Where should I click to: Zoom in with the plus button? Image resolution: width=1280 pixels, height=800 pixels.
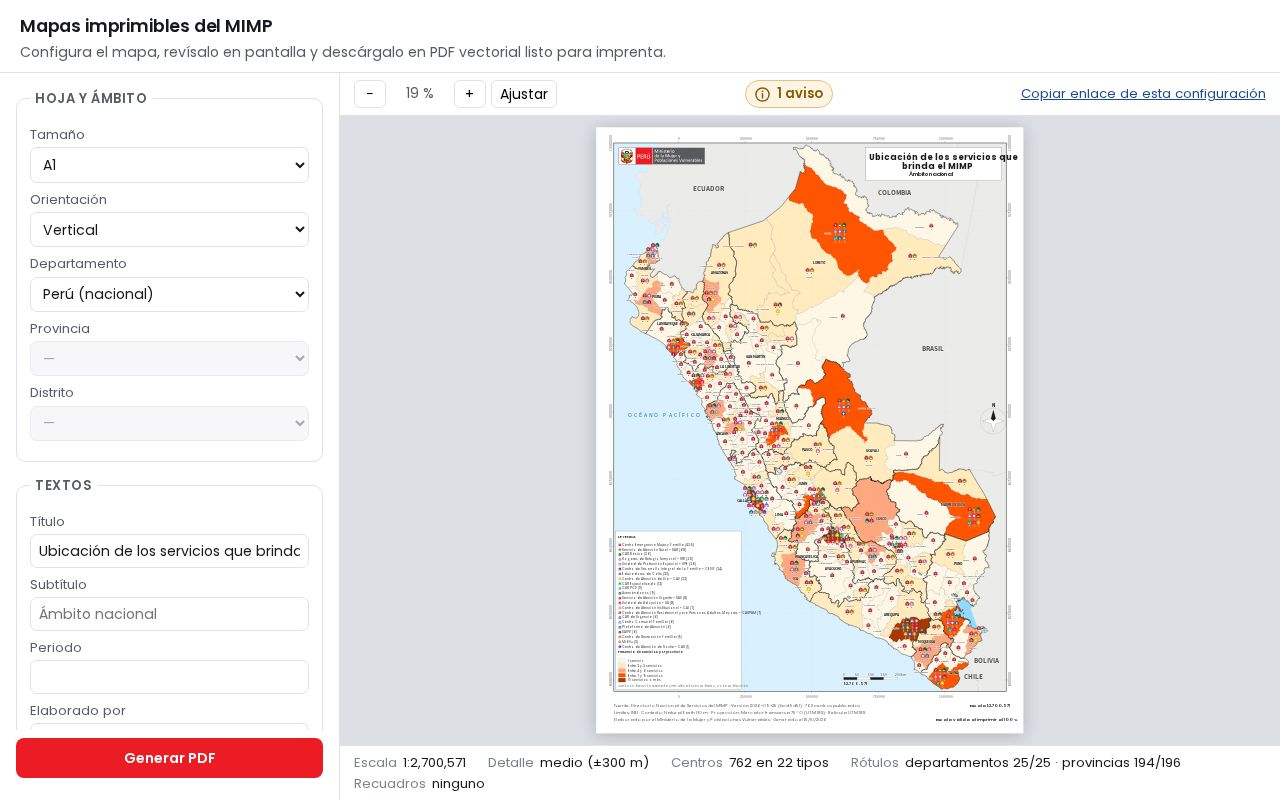[x=469, y=94]
